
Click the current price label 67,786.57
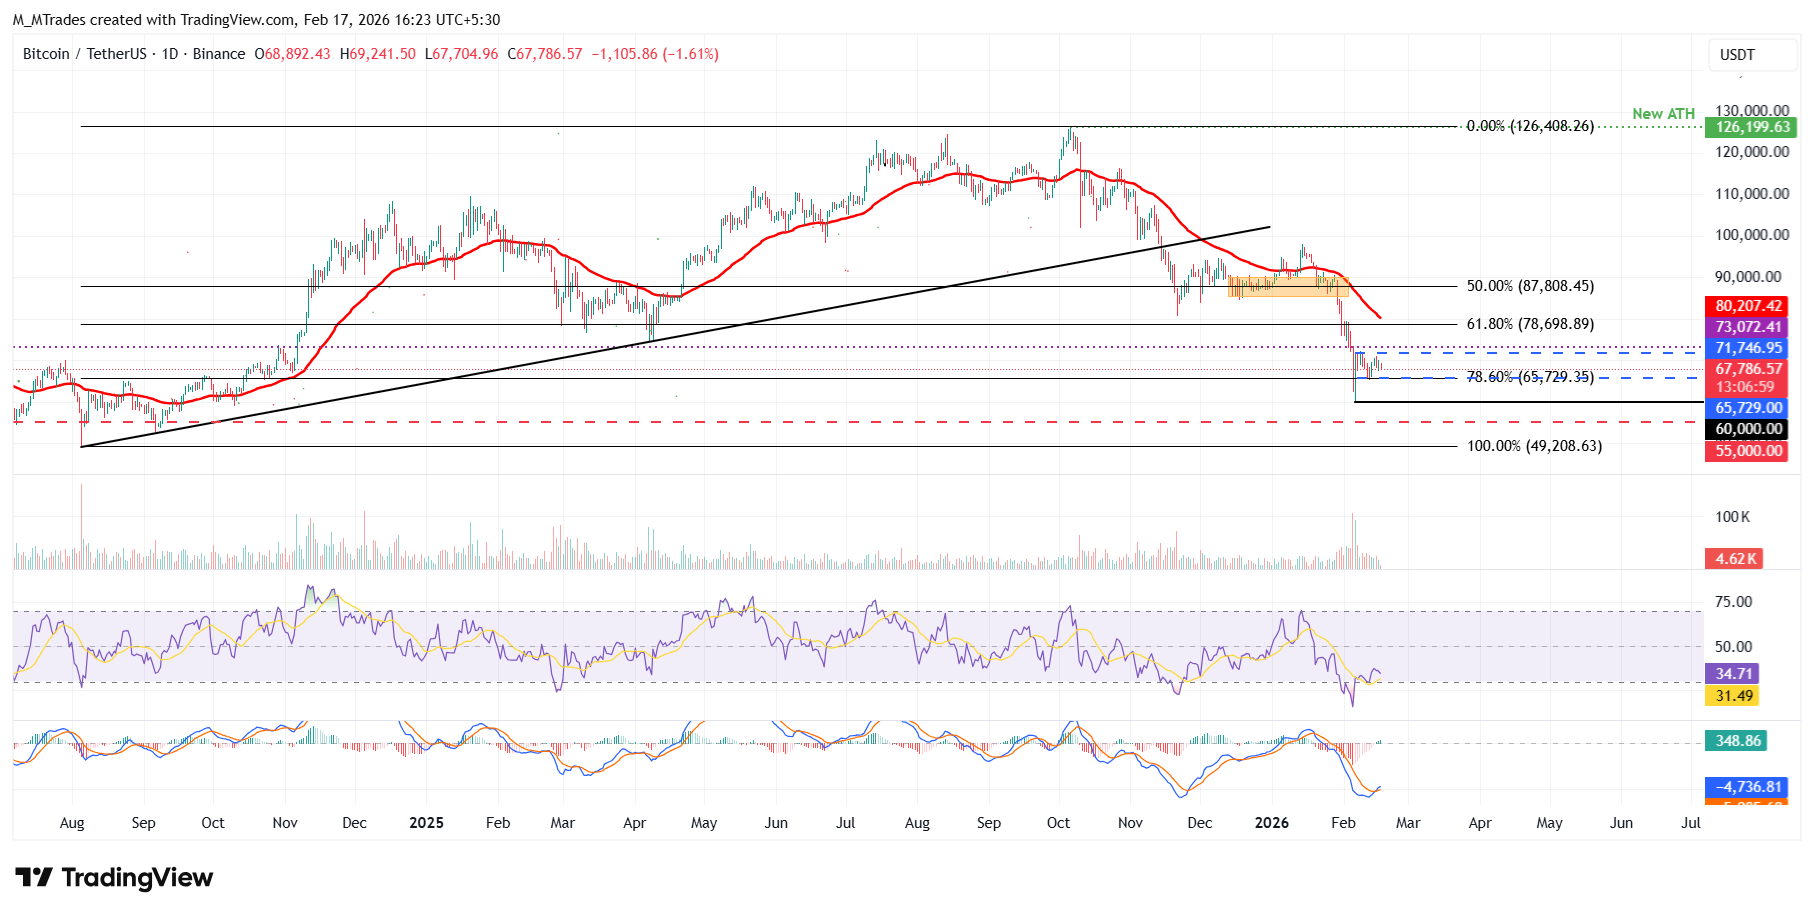(1748, 369)
